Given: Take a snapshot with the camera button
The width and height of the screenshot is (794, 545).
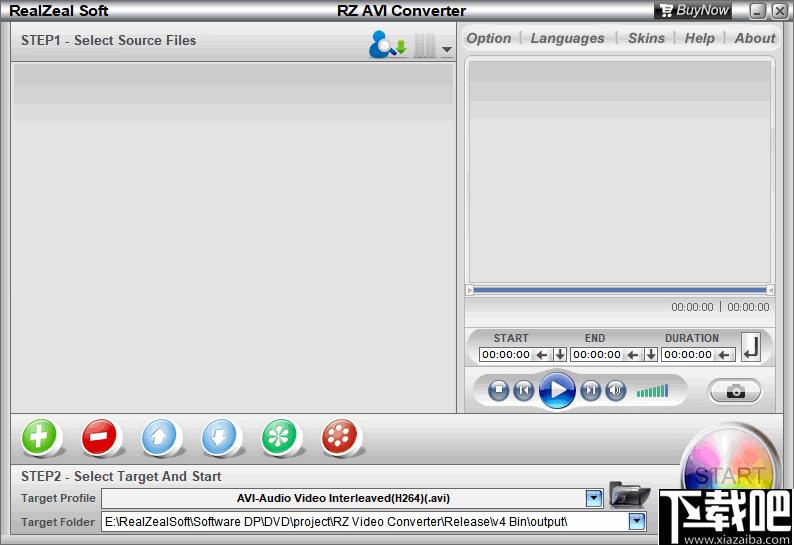Looking at the screenshot, I should [x=735, y=391].
